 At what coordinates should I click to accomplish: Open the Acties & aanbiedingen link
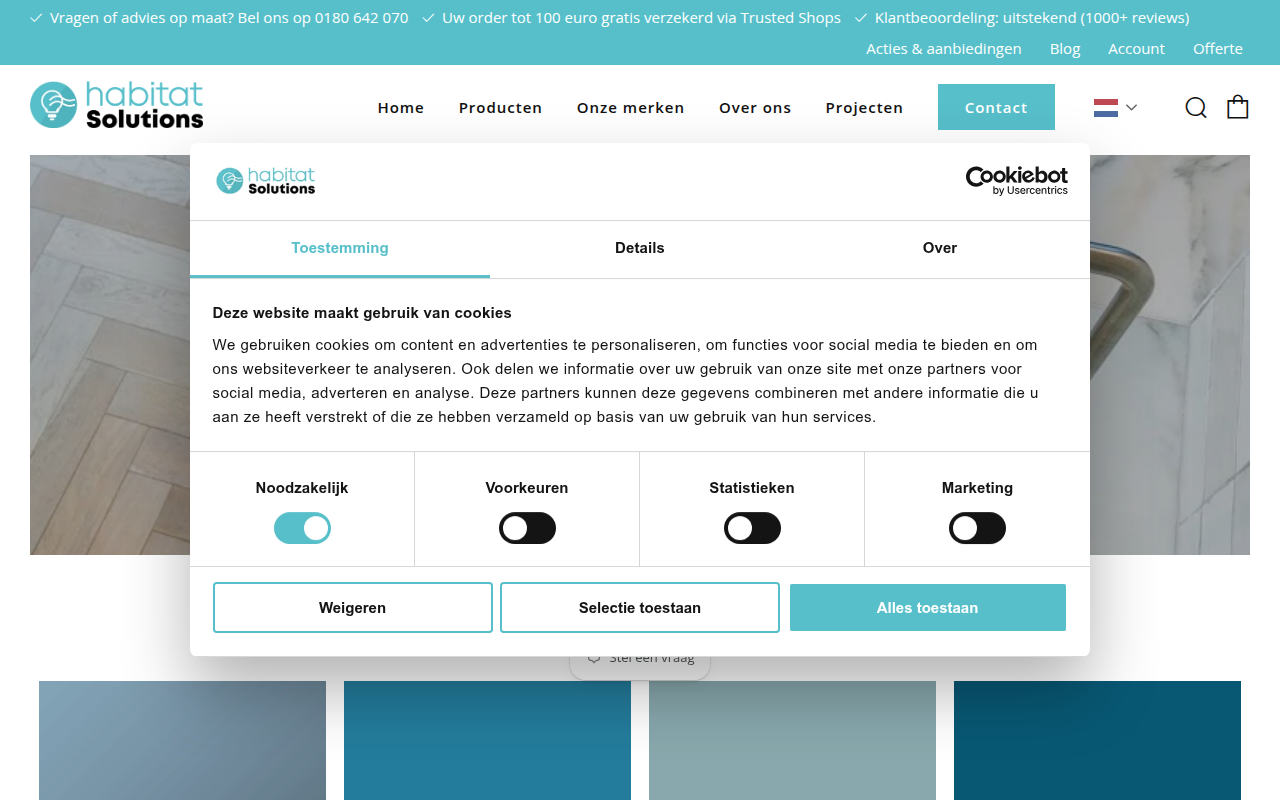[944, 48]
